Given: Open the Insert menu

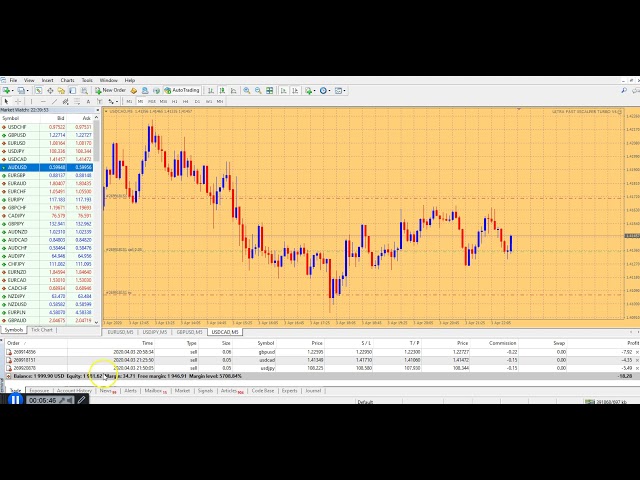Looking at the screenshot, I should point(47,80).
